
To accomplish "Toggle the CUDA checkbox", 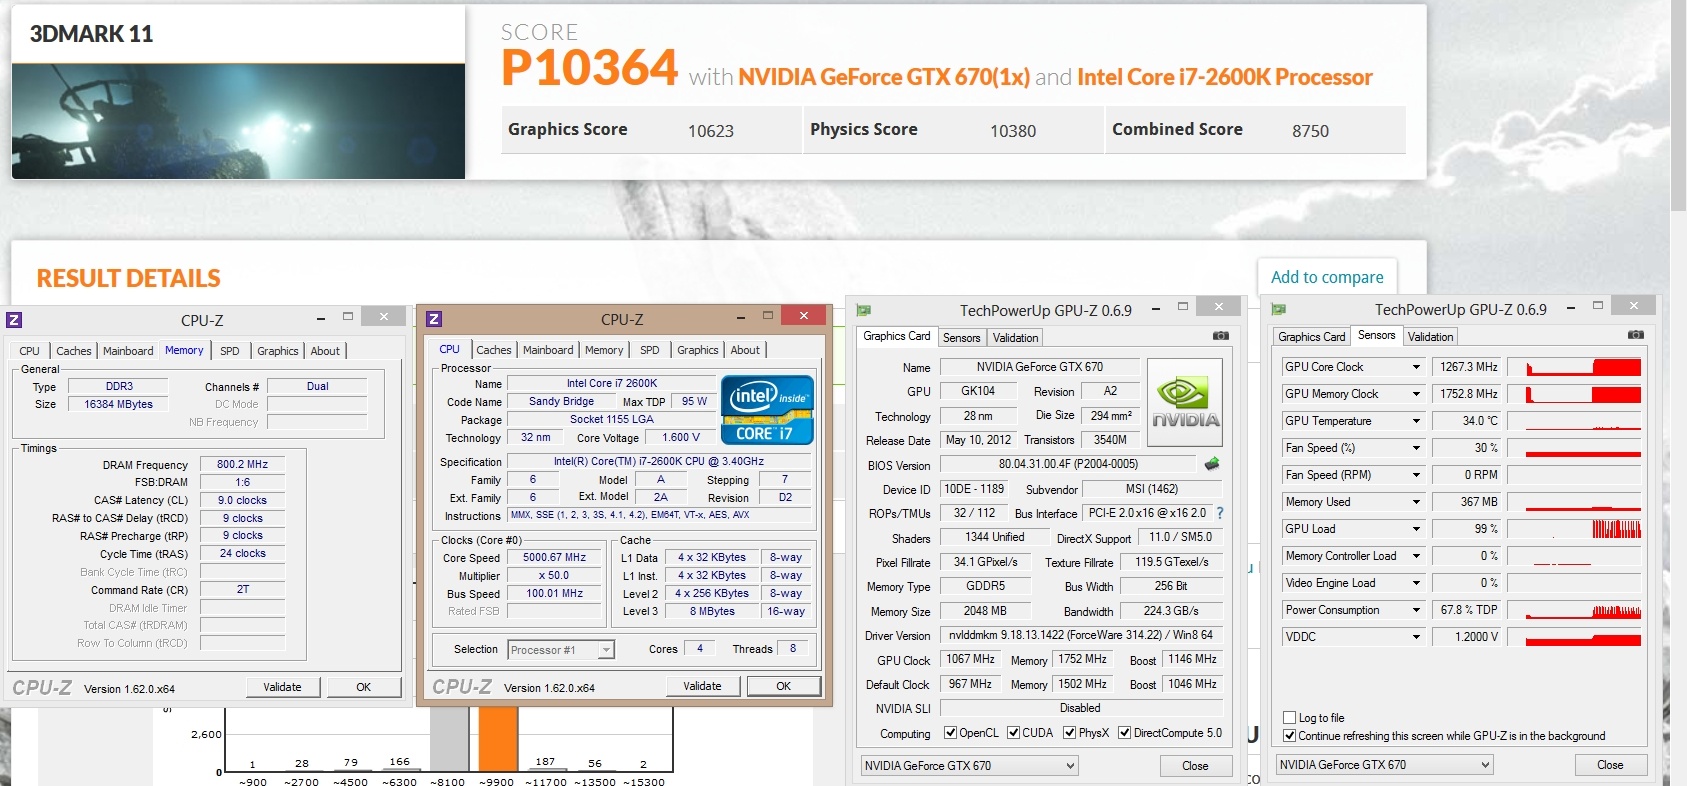I will pyautogui.click(x=1013, y=733).
